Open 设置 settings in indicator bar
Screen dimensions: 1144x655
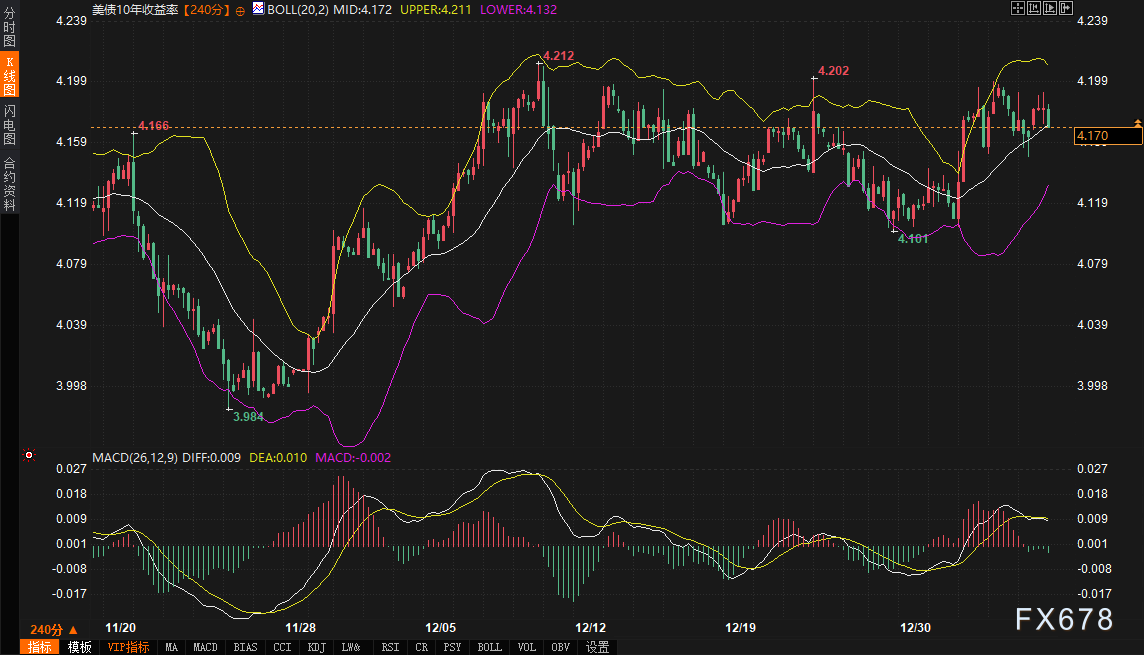(597, 647)
